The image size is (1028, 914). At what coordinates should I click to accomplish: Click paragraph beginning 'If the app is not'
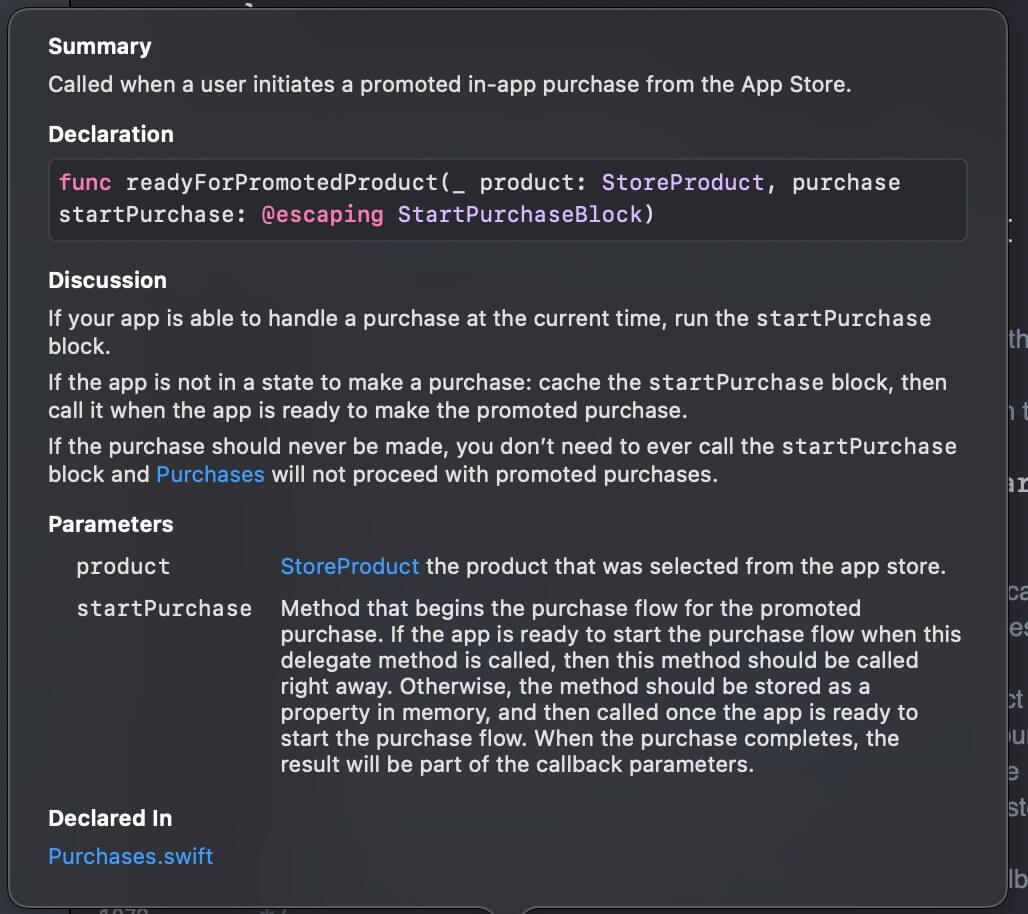click(x=497, y=396)
